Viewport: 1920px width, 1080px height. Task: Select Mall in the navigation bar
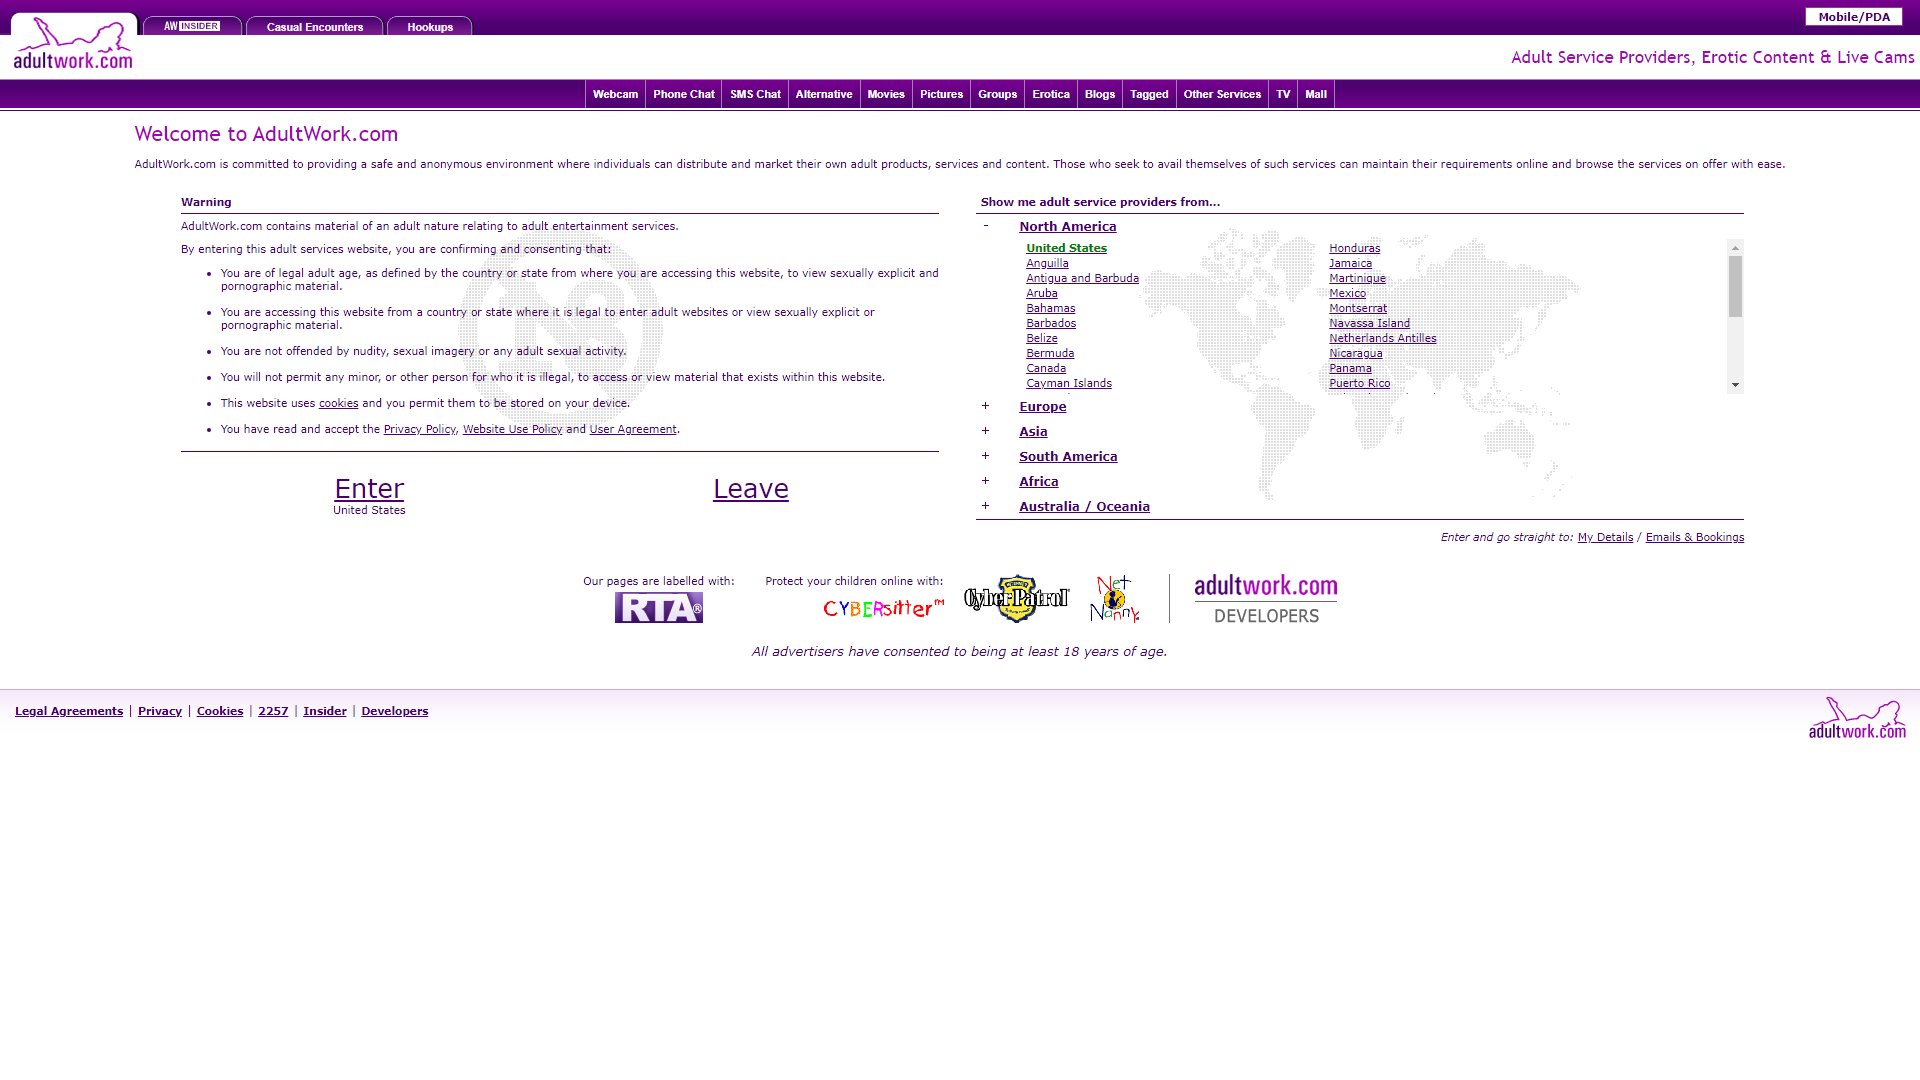[x=1316, y=94]
